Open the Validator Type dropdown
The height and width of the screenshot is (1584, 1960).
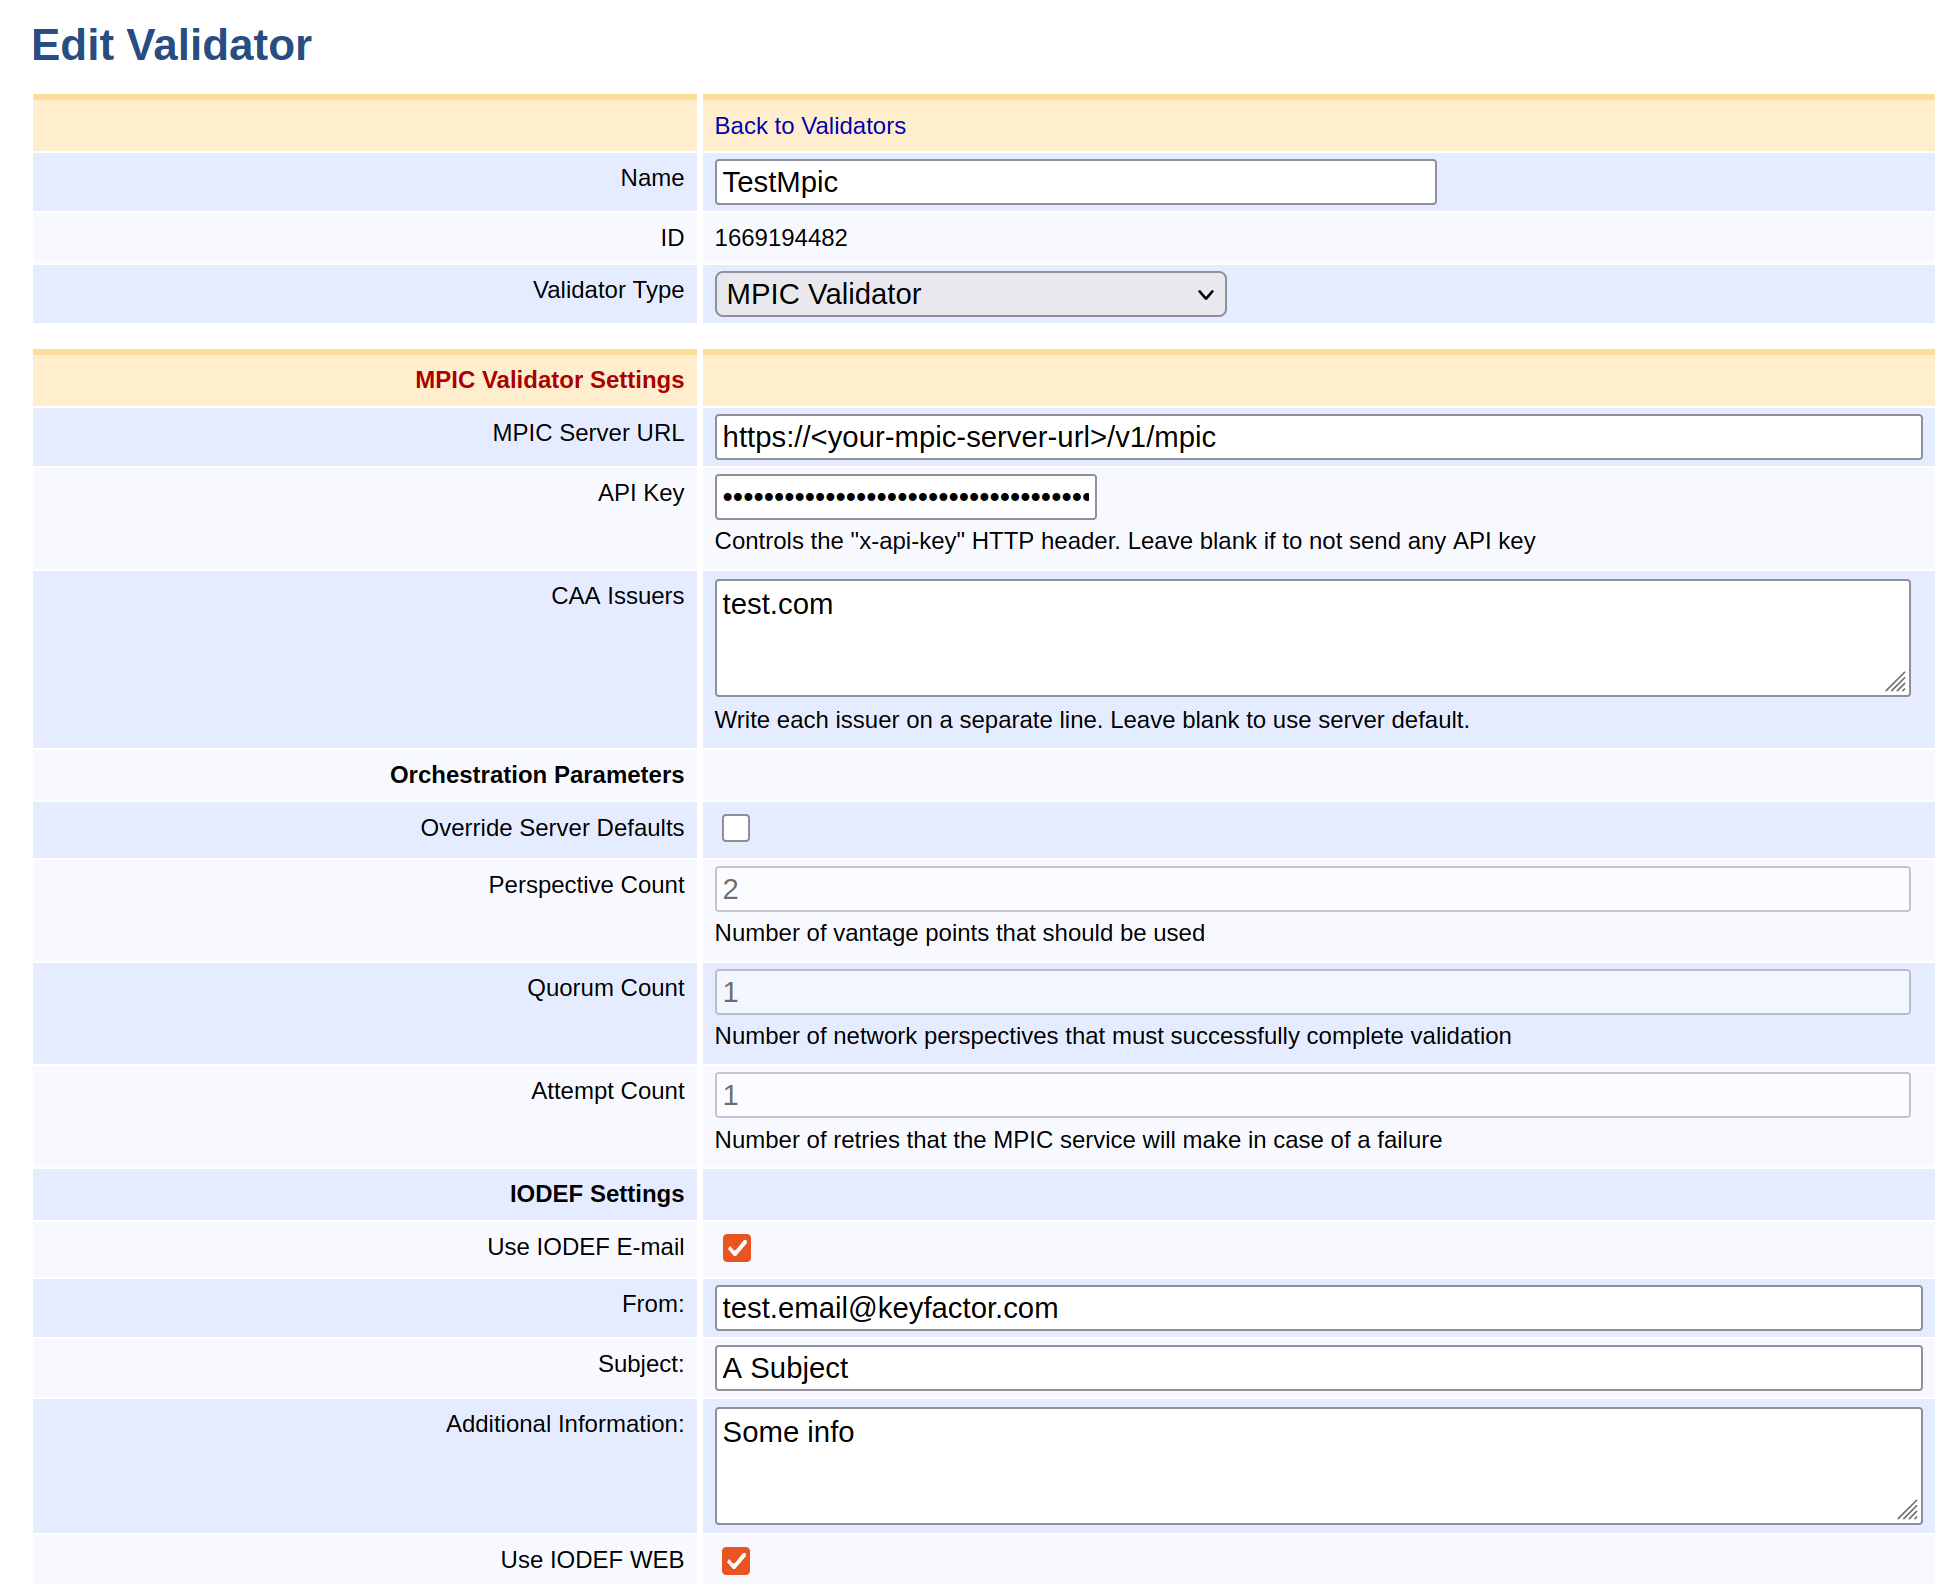(969, 294)
